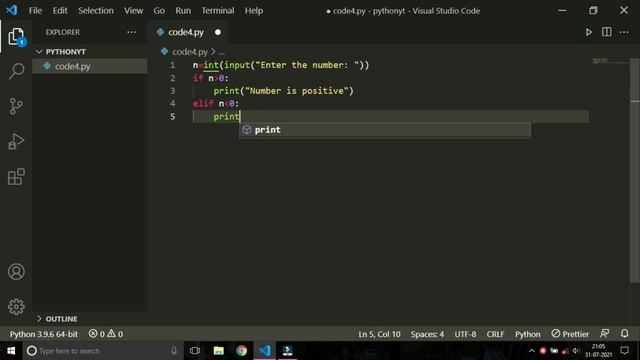
Task: Open the Help menu
Action: (x=253, y=11)
